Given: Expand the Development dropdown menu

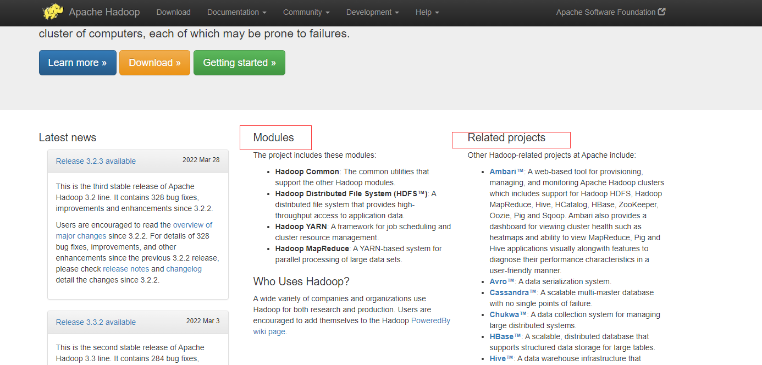Looking at the screenshot, I should [373, 12].
